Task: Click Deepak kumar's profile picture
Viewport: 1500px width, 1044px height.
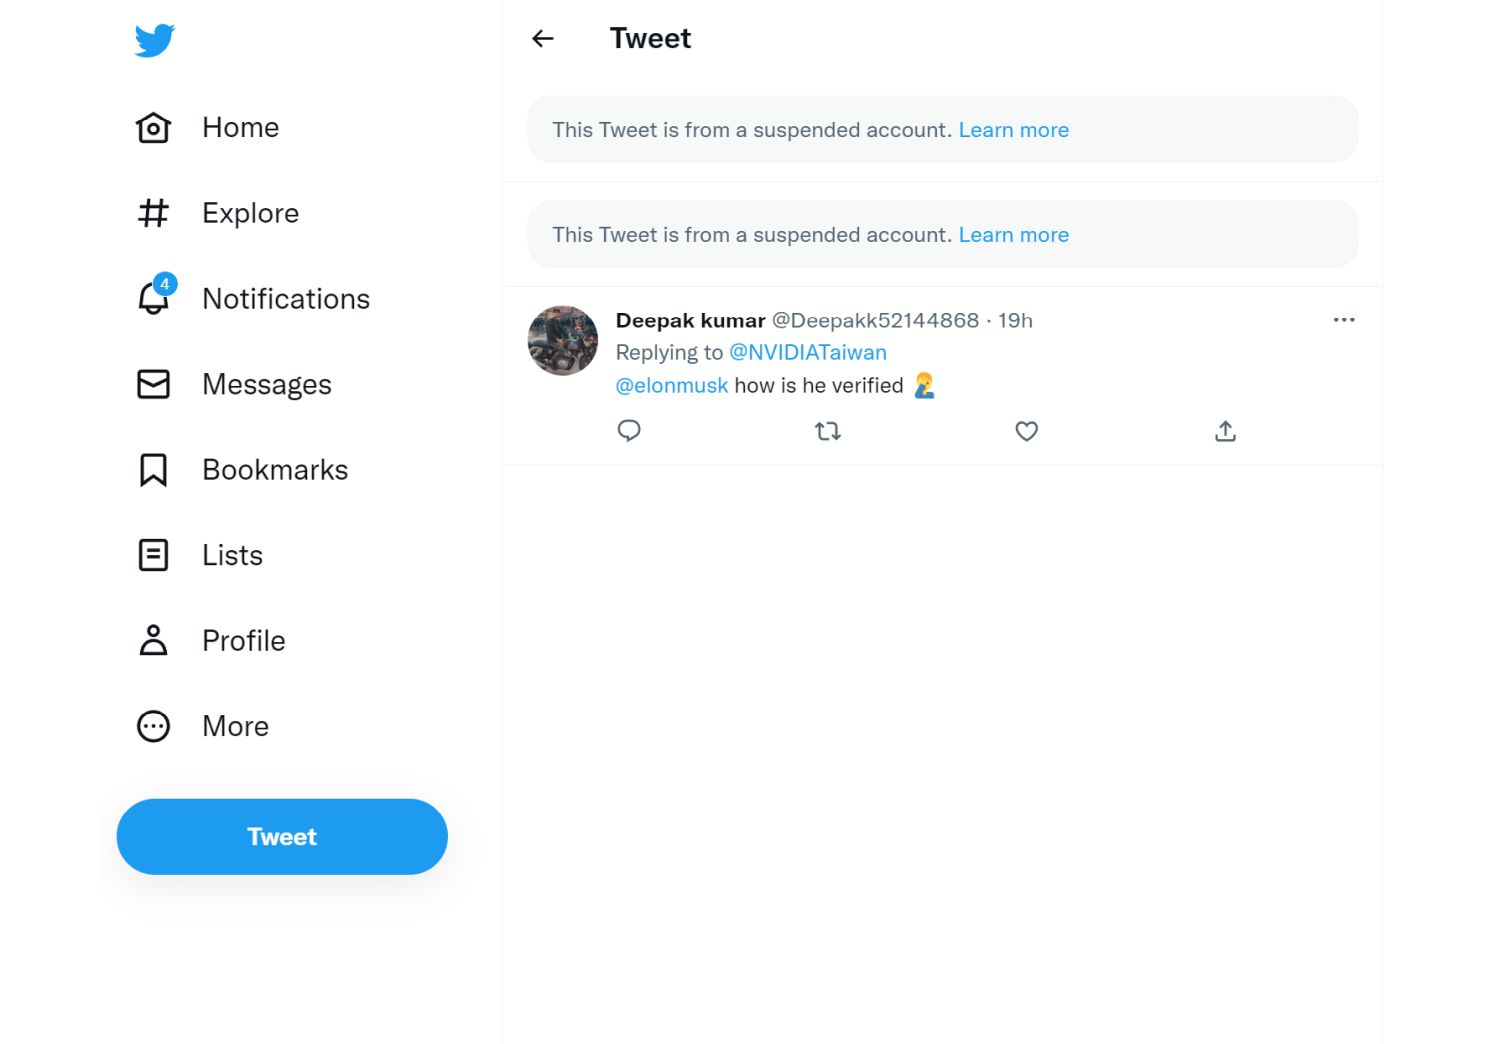Action: click(x=563, y=341)
